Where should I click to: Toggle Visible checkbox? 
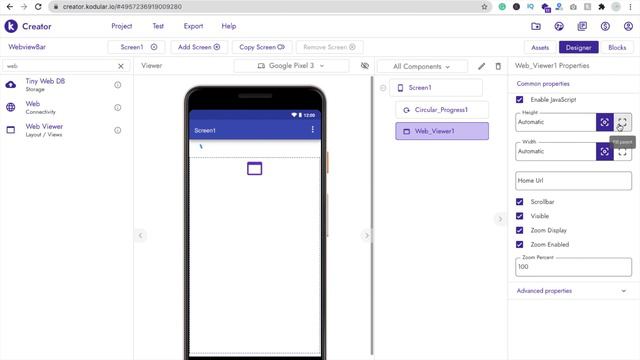coord(520,216)
